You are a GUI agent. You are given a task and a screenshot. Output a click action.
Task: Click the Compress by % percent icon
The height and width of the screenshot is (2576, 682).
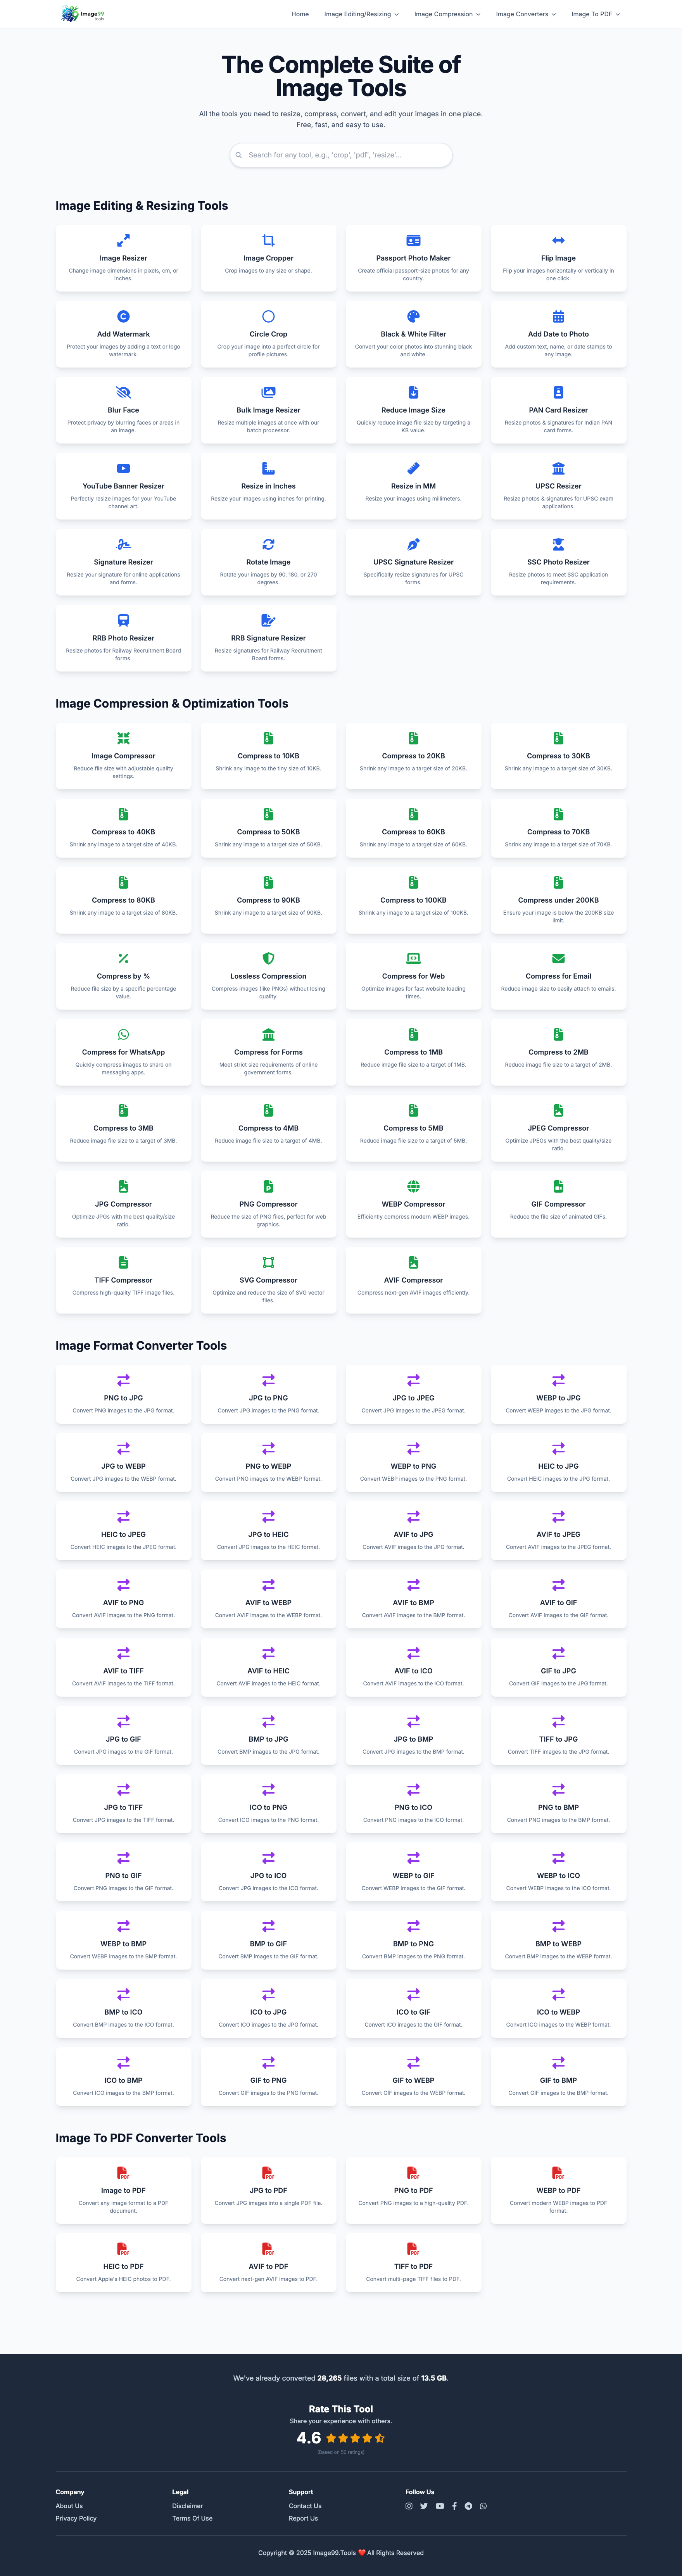click(123, 958)
